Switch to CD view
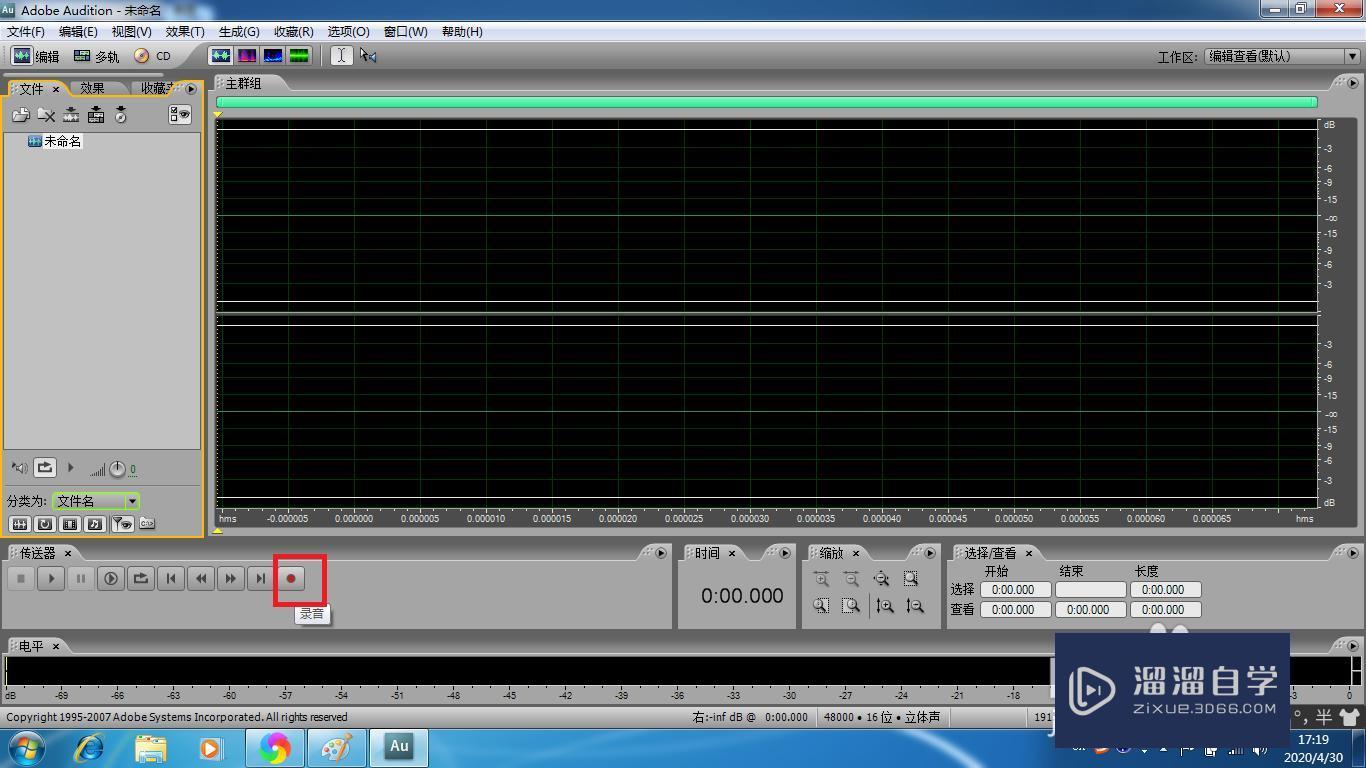 [x=153, y=56]
